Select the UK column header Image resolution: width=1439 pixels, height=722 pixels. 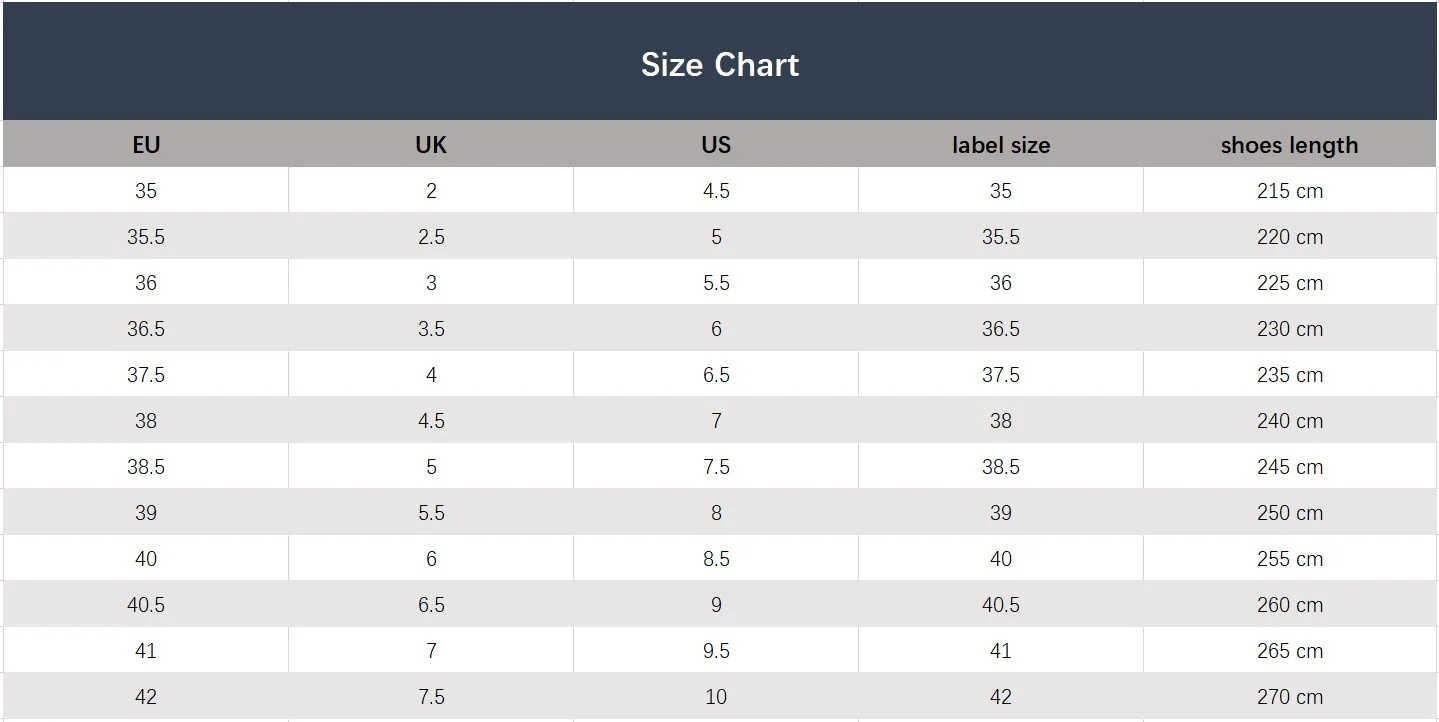pos(431,145)
